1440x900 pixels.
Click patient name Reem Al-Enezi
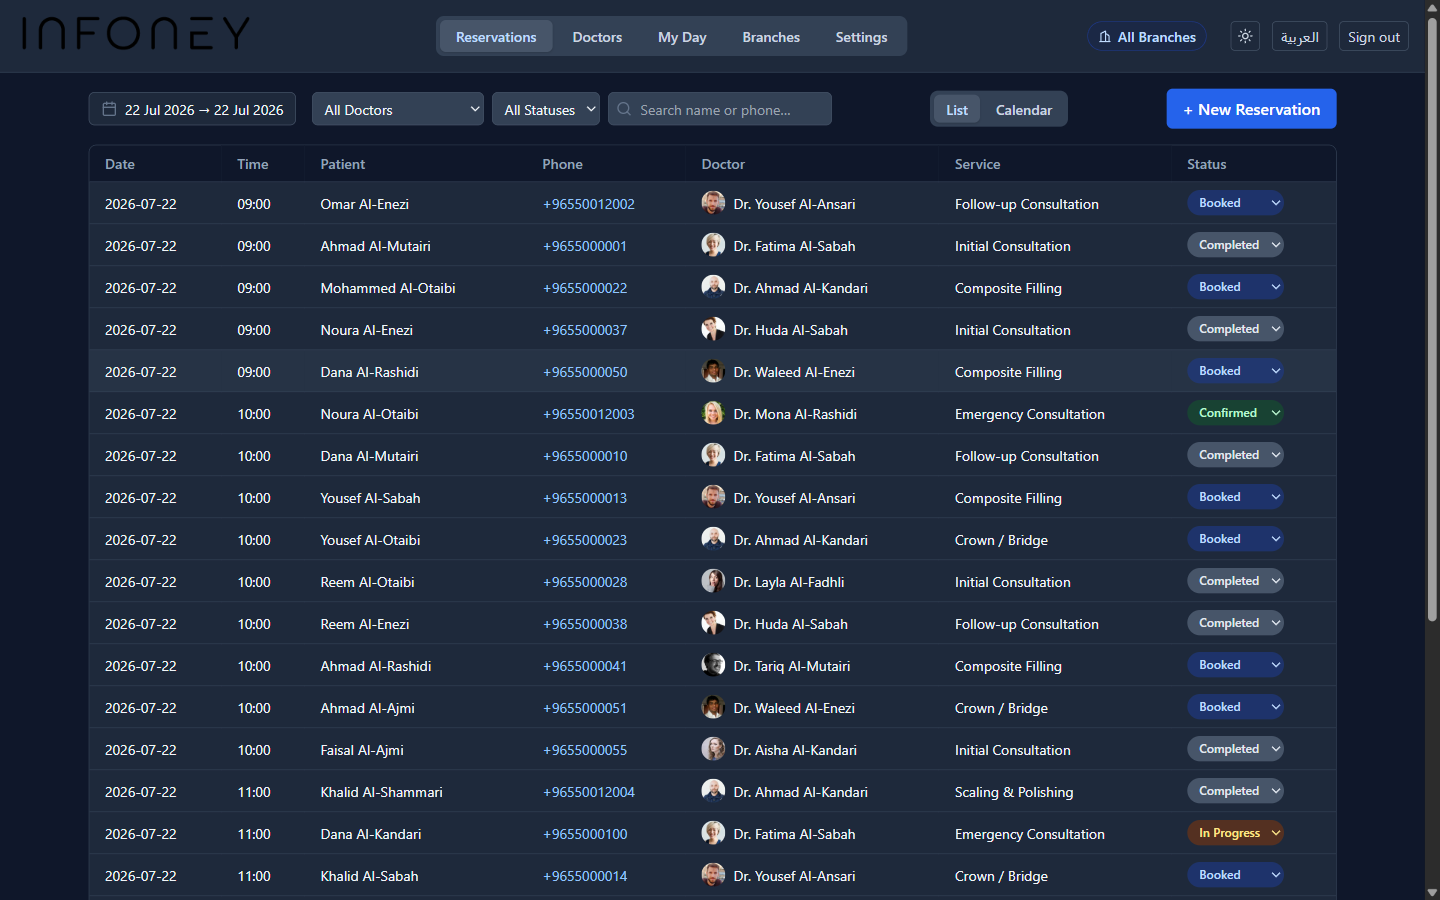coord(365,624)
